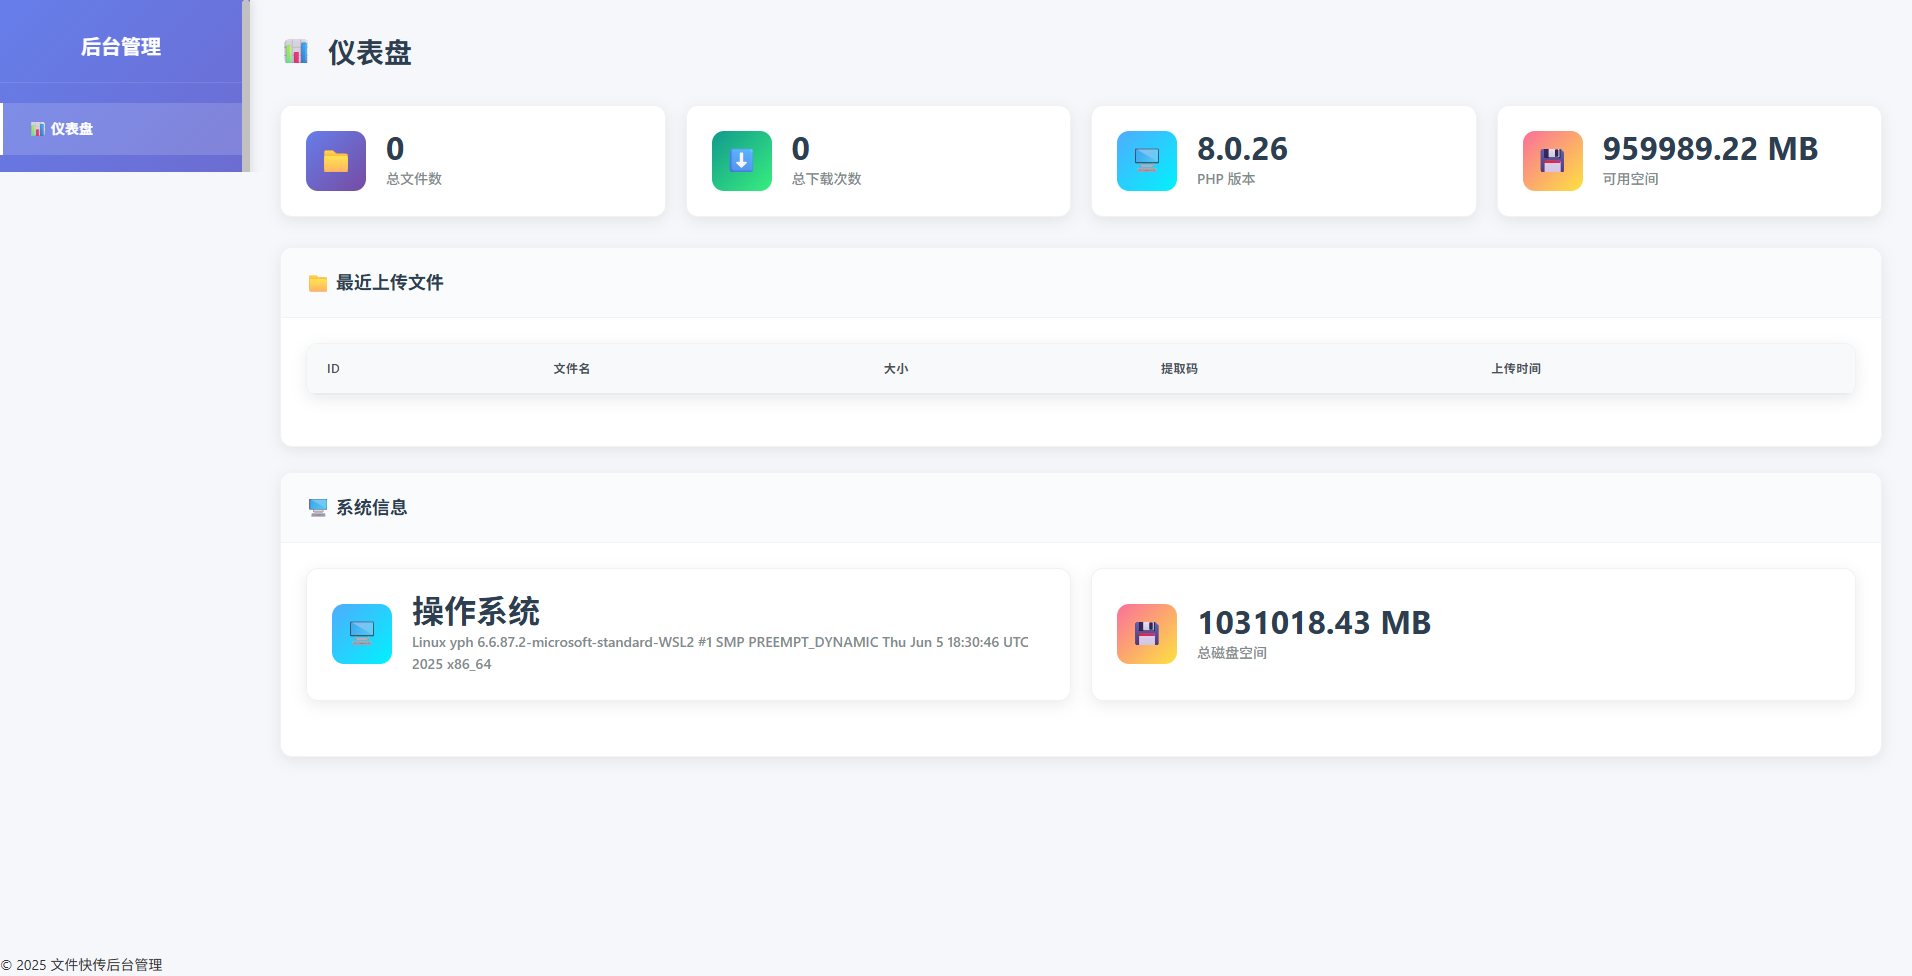Viewport: 1912px width, 976px height.
Task: Click the sidebar vertical scrollbar
Action: (x=246, y=86)
